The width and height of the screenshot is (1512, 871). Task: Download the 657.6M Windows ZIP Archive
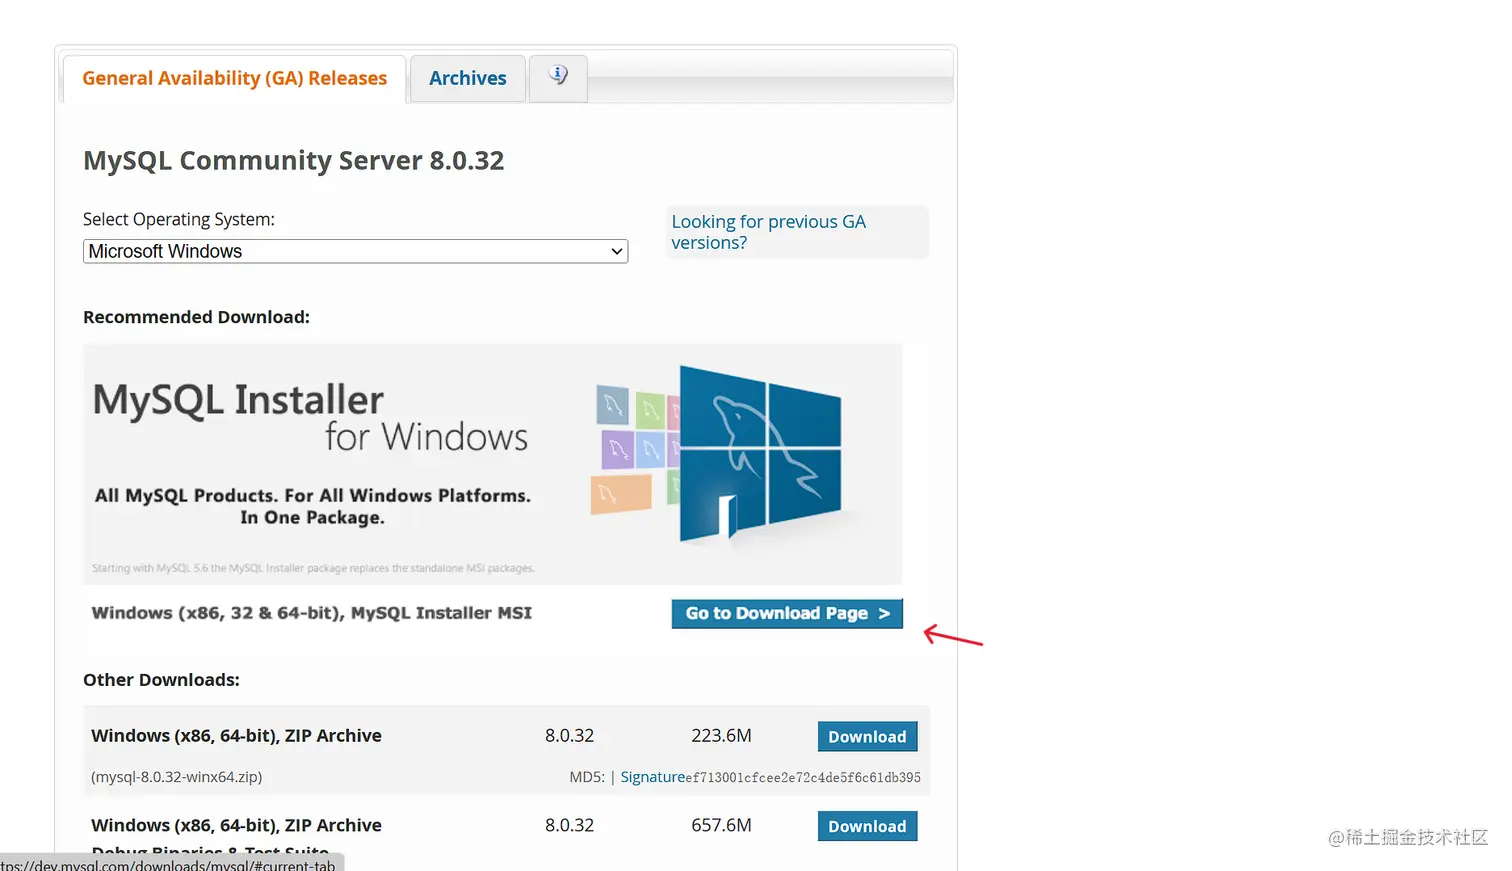867,827
